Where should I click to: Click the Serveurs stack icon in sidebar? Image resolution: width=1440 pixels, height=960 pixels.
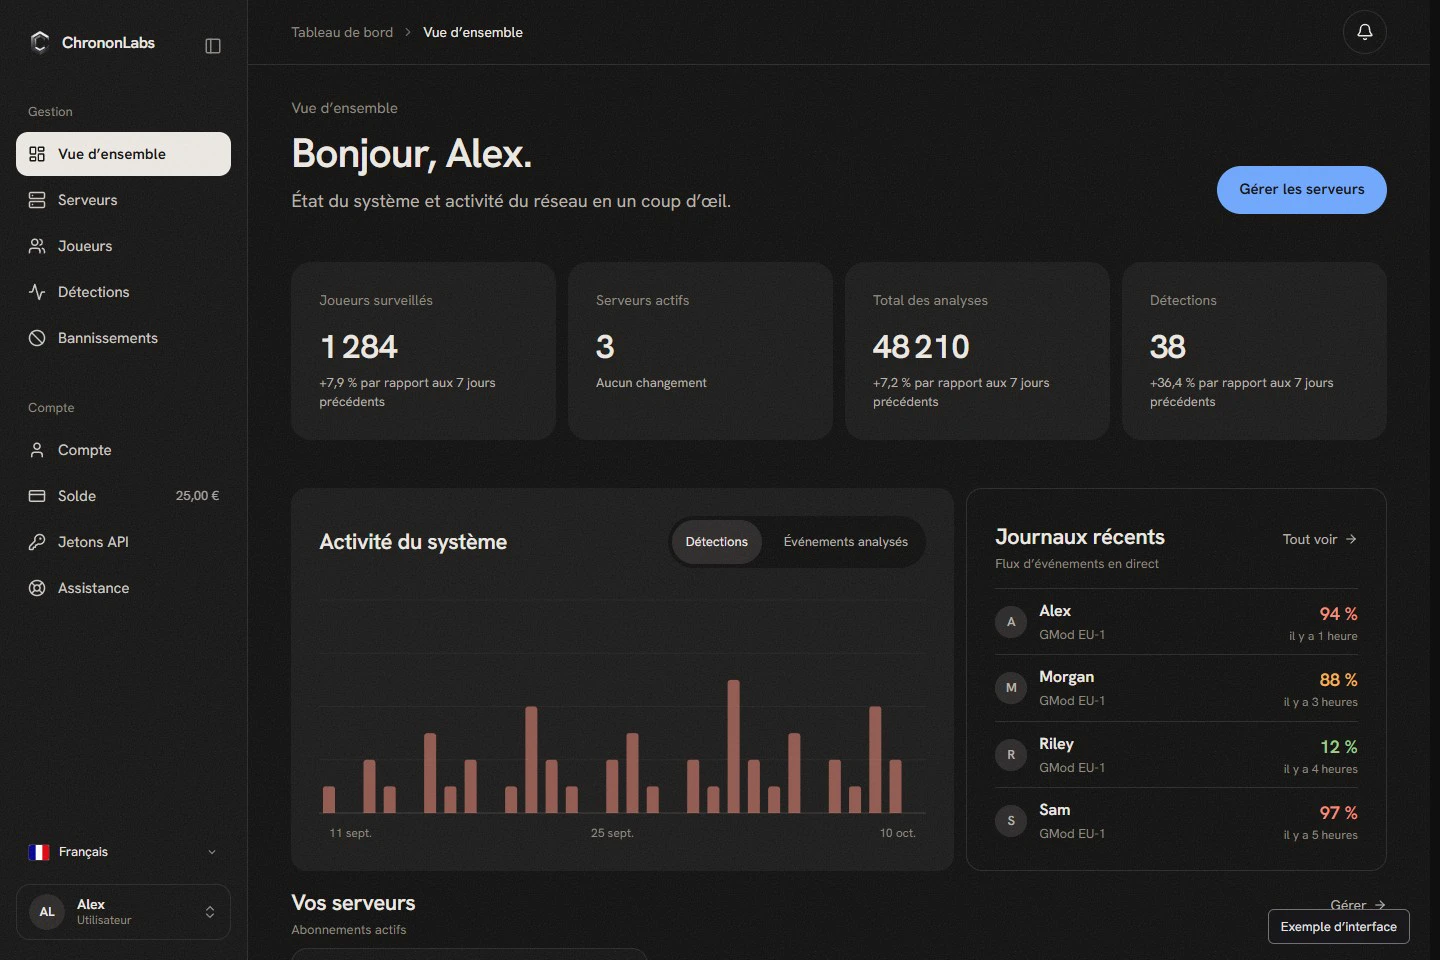pyautogui.click(x=37, y=200)
